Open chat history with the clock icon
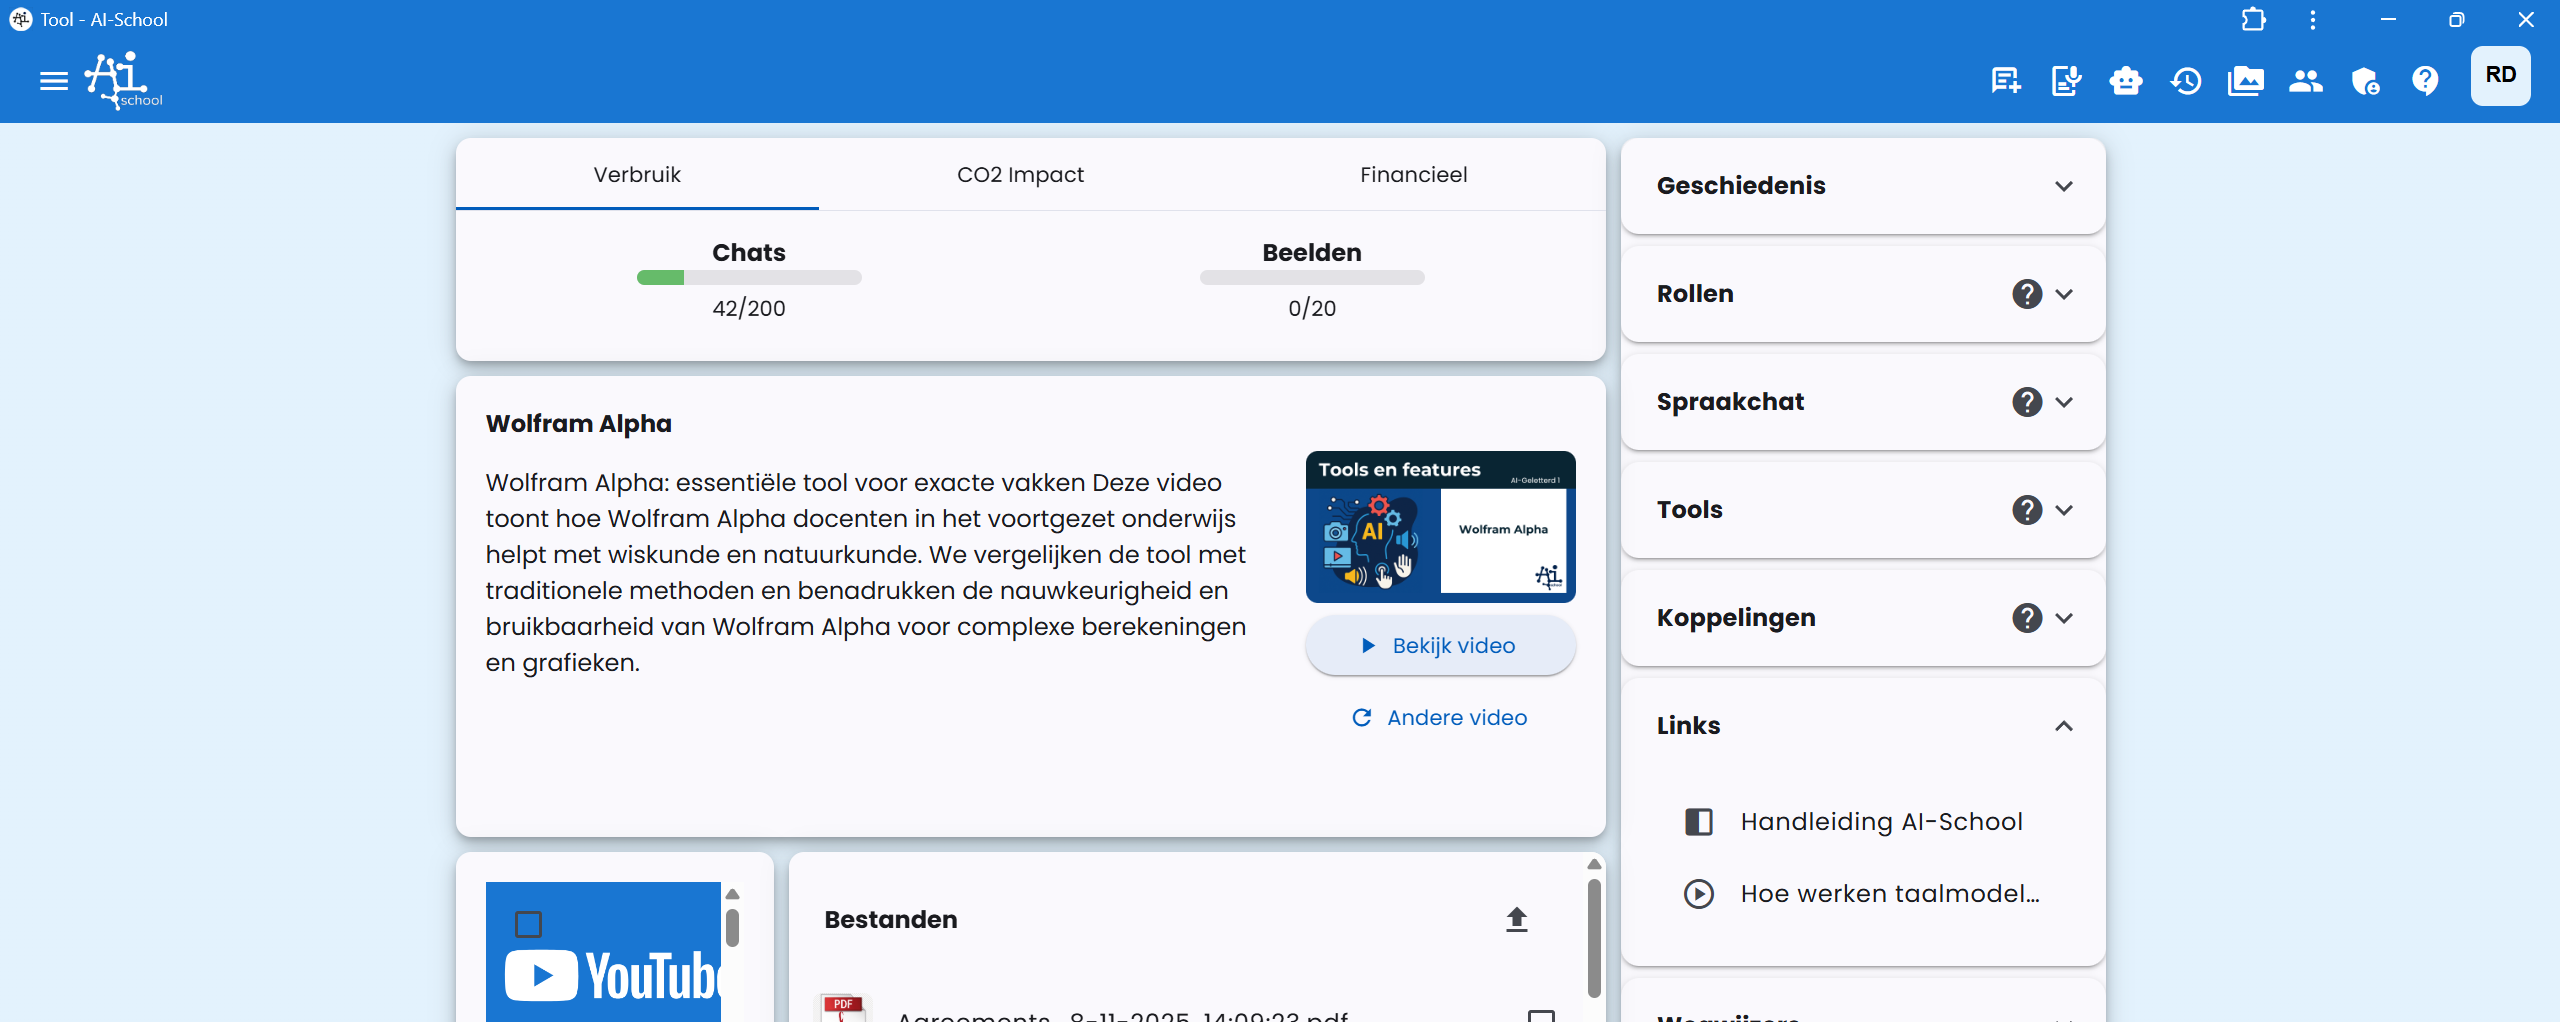Image resolution: width=2560 pixels, height=1022 pixels. (x=2185, y=81)
